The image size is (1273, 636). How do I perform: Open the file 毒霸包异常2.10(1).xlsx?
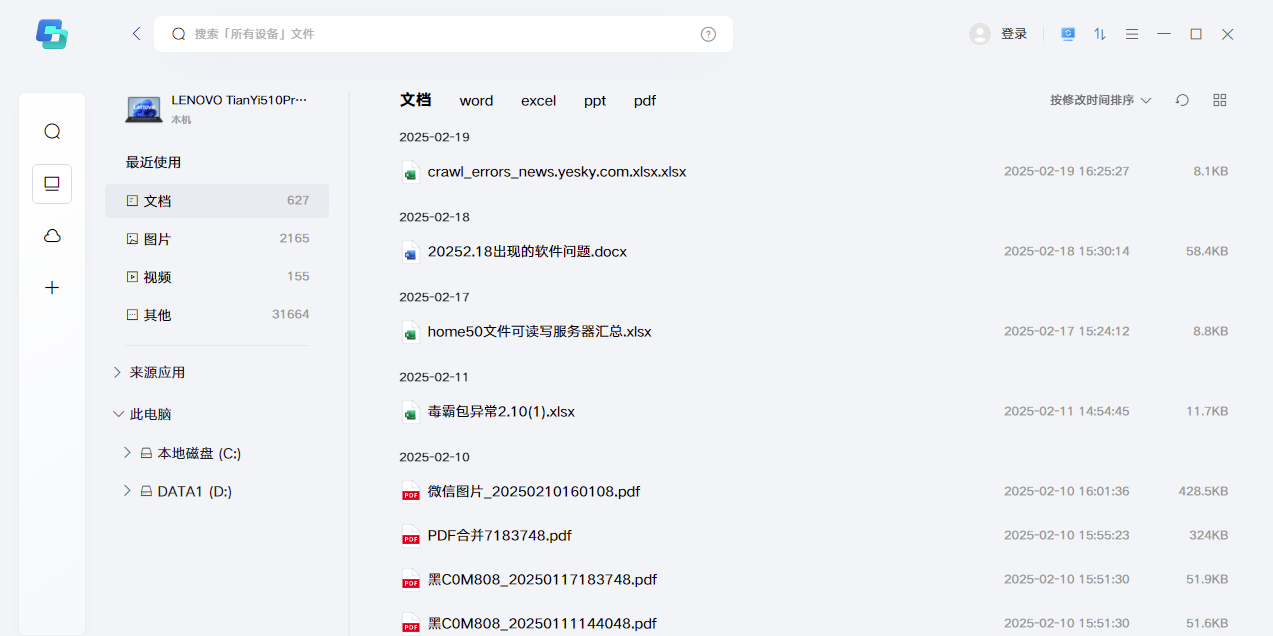[x=500, y=411]
